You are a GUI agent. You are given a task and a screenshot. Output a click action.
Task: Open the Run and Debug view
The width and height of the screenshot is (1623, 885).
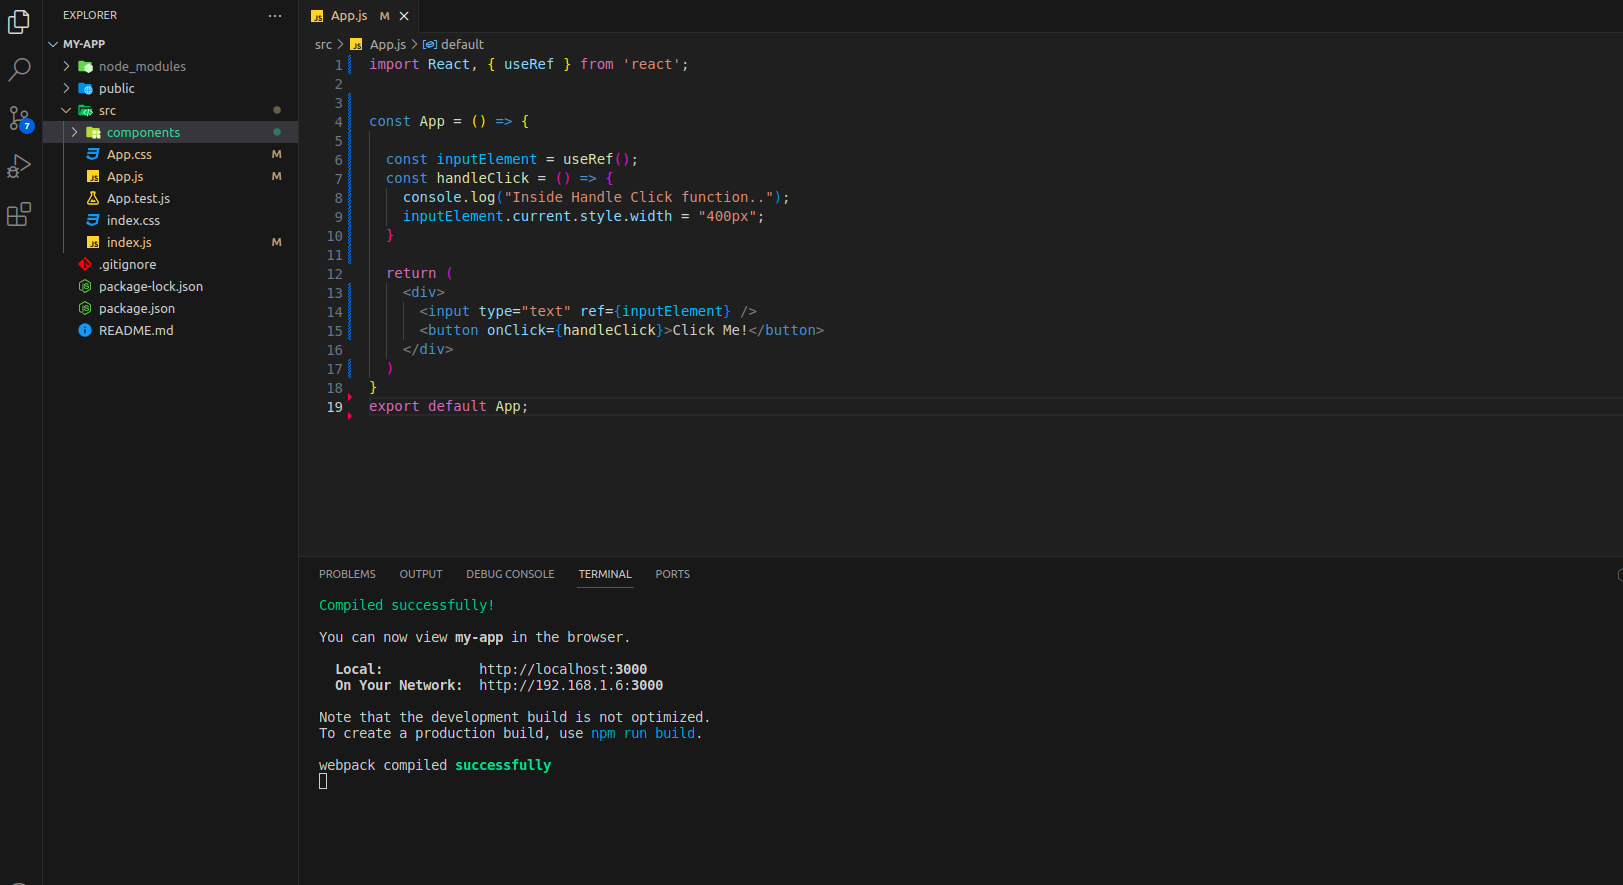coord(19,166)
